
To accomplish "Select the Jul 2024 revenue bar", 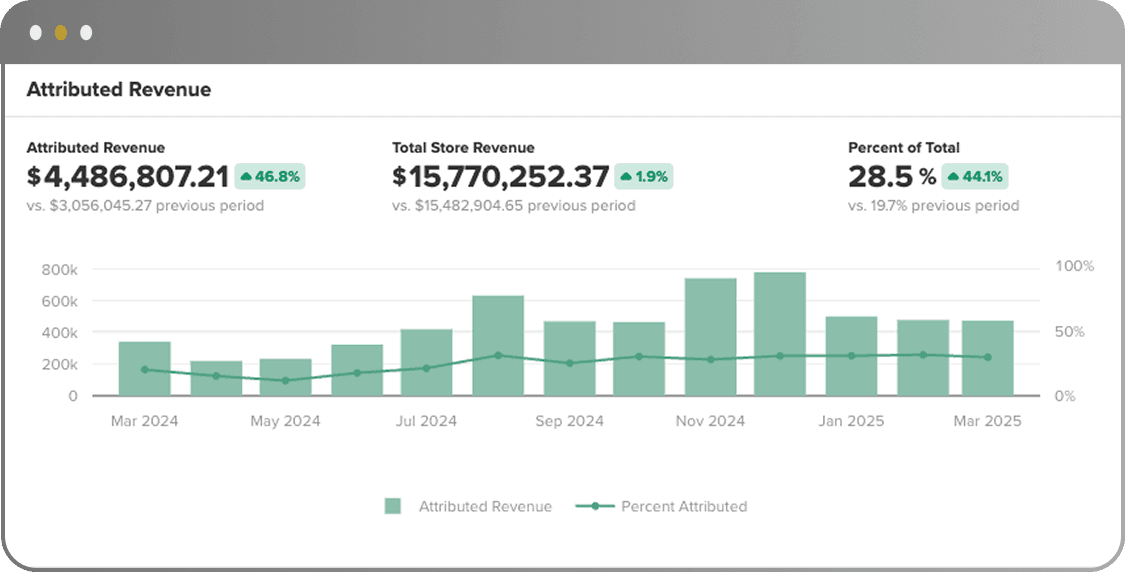I will point(427,362).
